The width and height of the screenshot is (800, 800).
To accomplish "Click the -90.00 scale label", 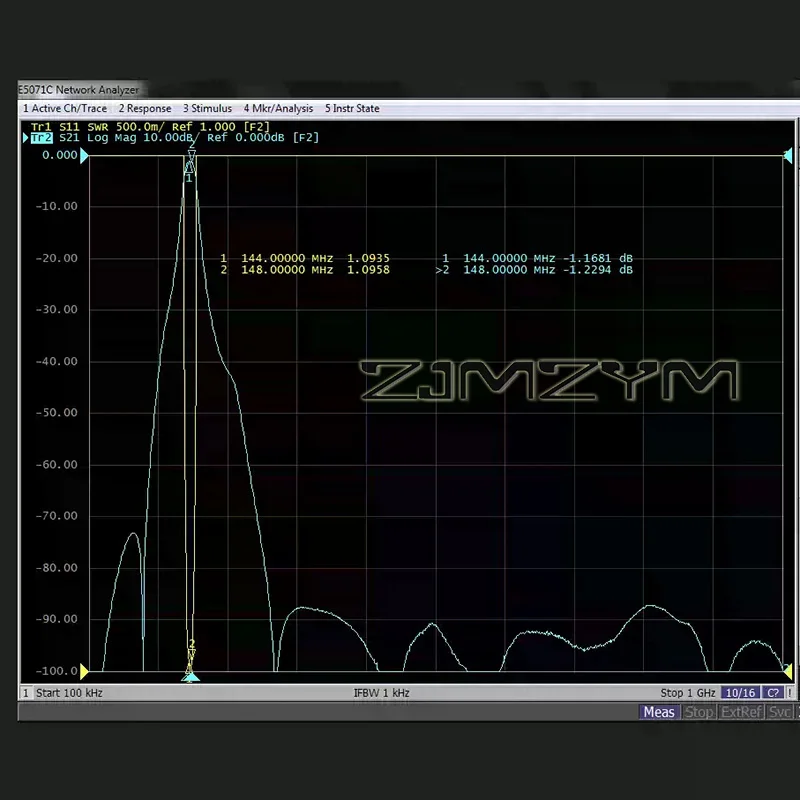I will pos(57,619).
